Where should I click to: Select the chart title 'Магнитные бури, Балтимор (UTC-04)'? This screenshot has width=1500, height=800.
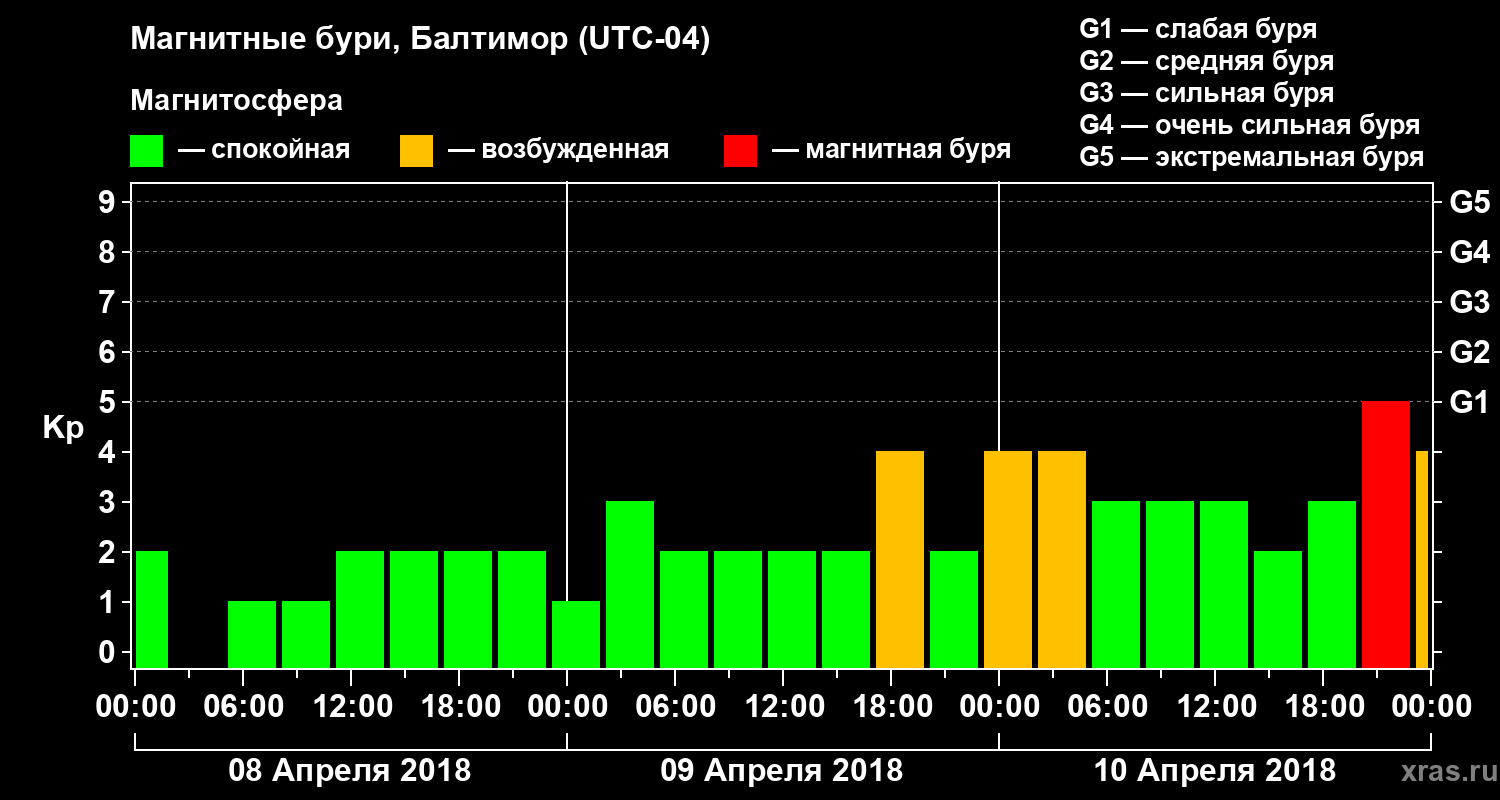point(420,40)
